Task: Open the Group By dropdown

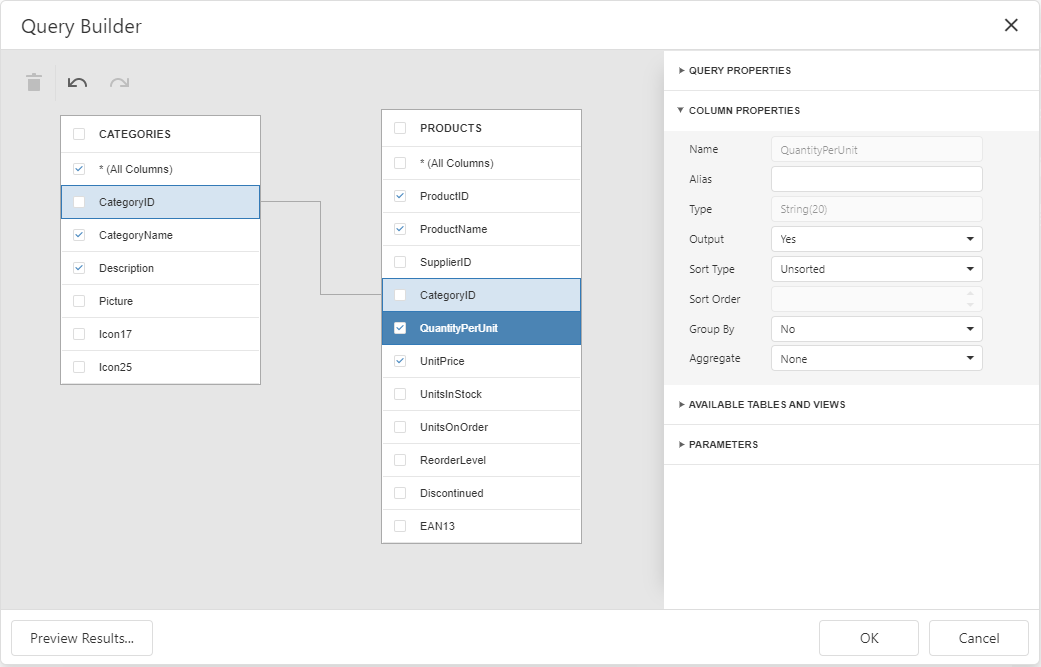Action: [x=876, y=329]
